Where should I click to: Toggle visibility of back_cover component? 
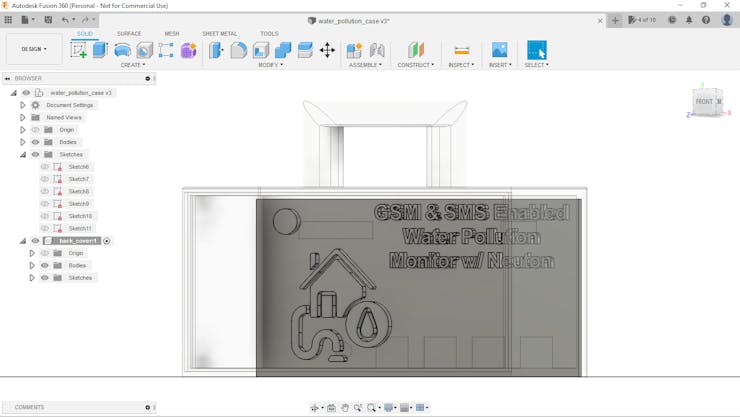[35, 241]
